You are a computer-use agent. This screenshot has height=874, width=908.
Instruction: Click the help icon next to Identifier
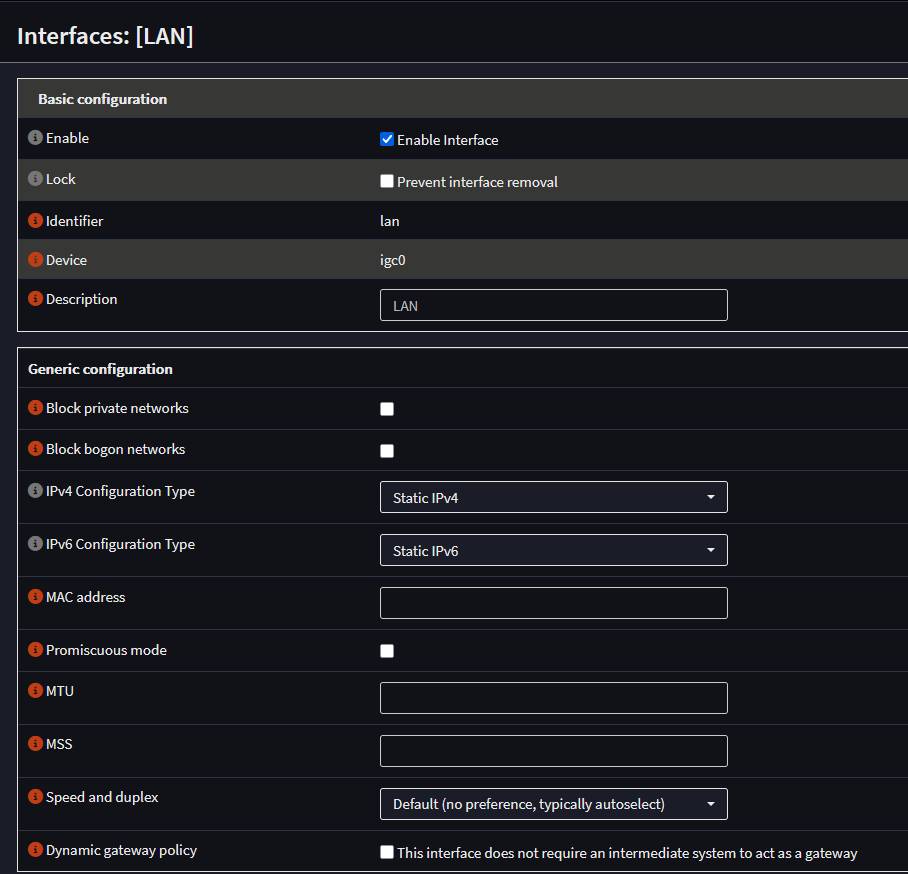point(35,221)
